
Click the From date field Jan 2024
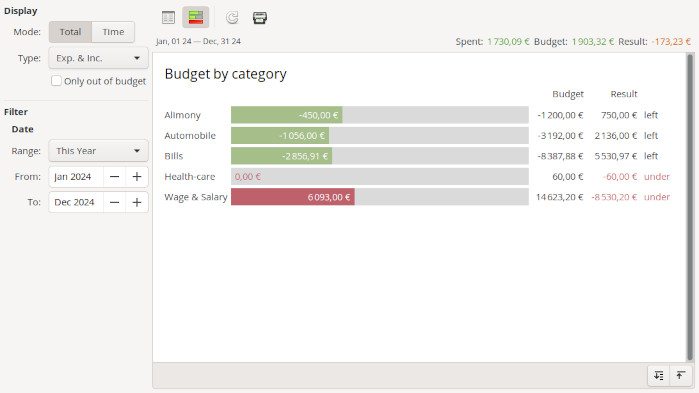pos(76,176)
